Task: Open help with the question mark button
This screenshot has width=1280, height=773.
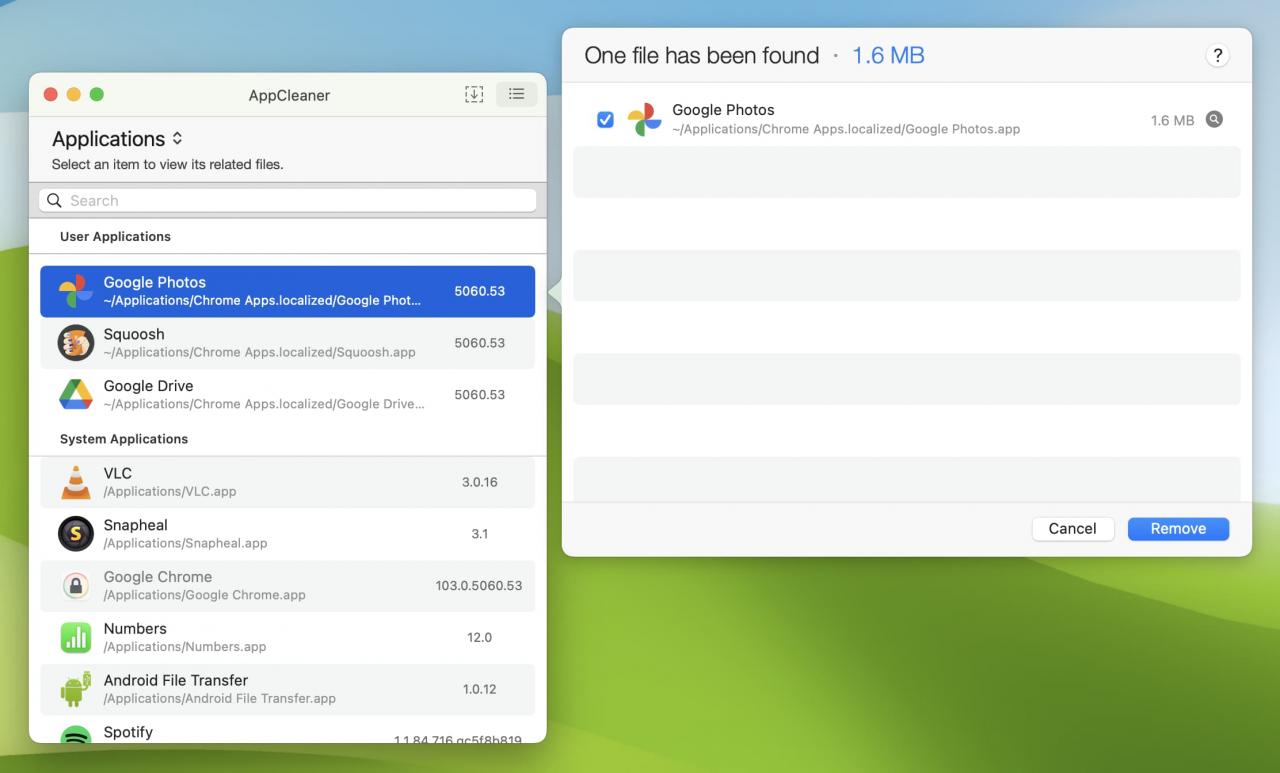Action: tap(1217, 56)
